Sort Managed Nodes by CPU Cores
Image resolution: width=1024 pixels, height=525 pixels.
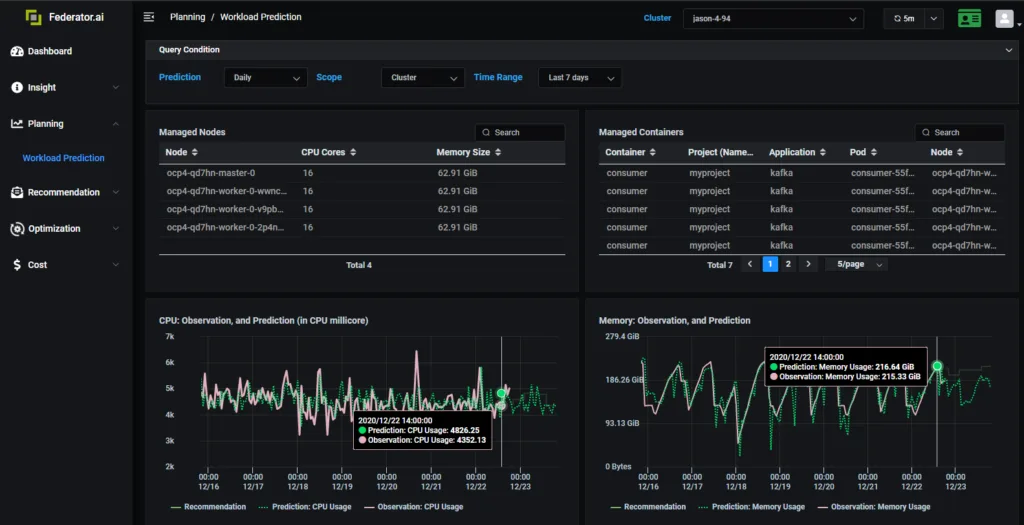(x=328, y=152)
